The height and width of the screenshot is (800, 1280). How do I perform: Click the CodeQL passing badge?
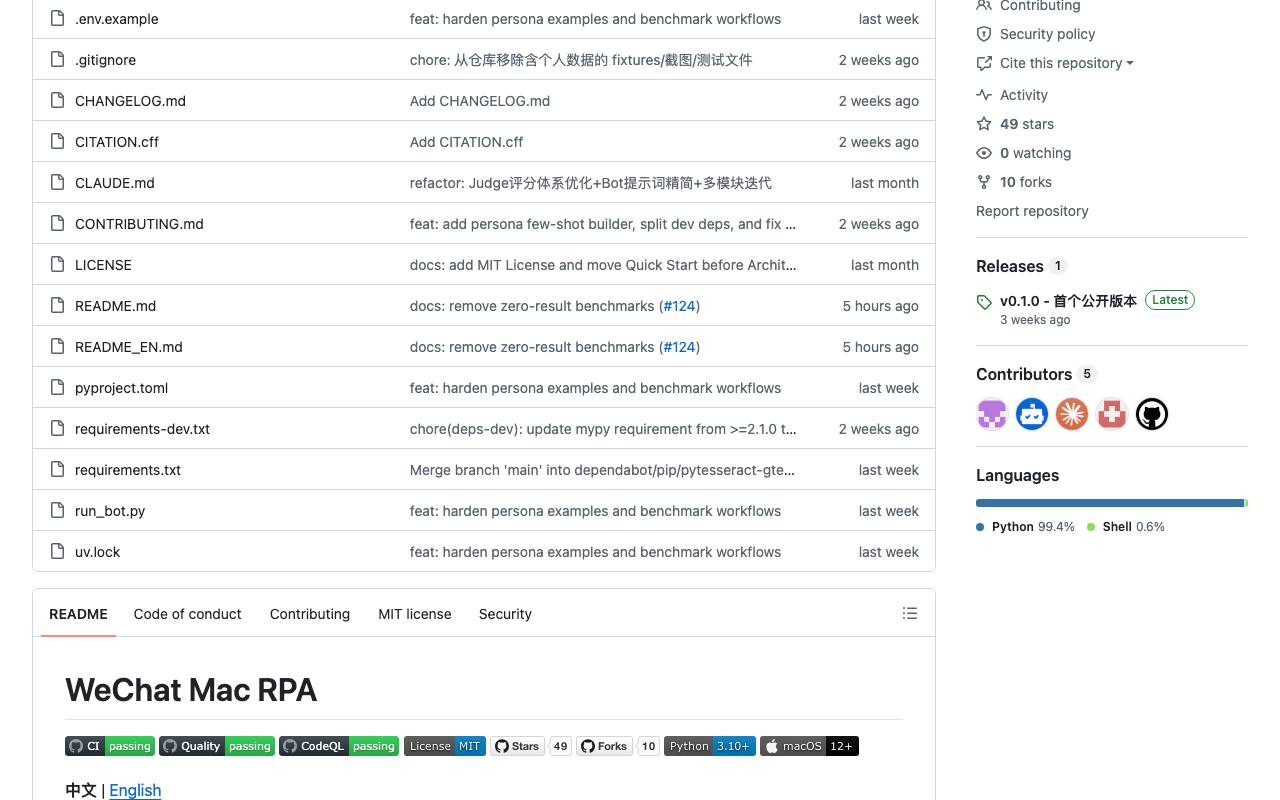(x=339, y=746)
